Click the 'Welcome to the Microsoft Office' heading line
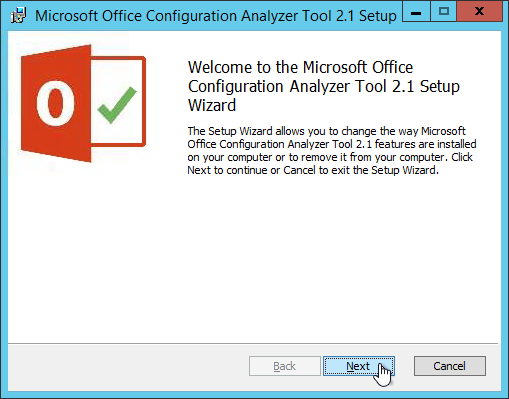This screenshot has width=509, height=399. (x=300, y=67)
